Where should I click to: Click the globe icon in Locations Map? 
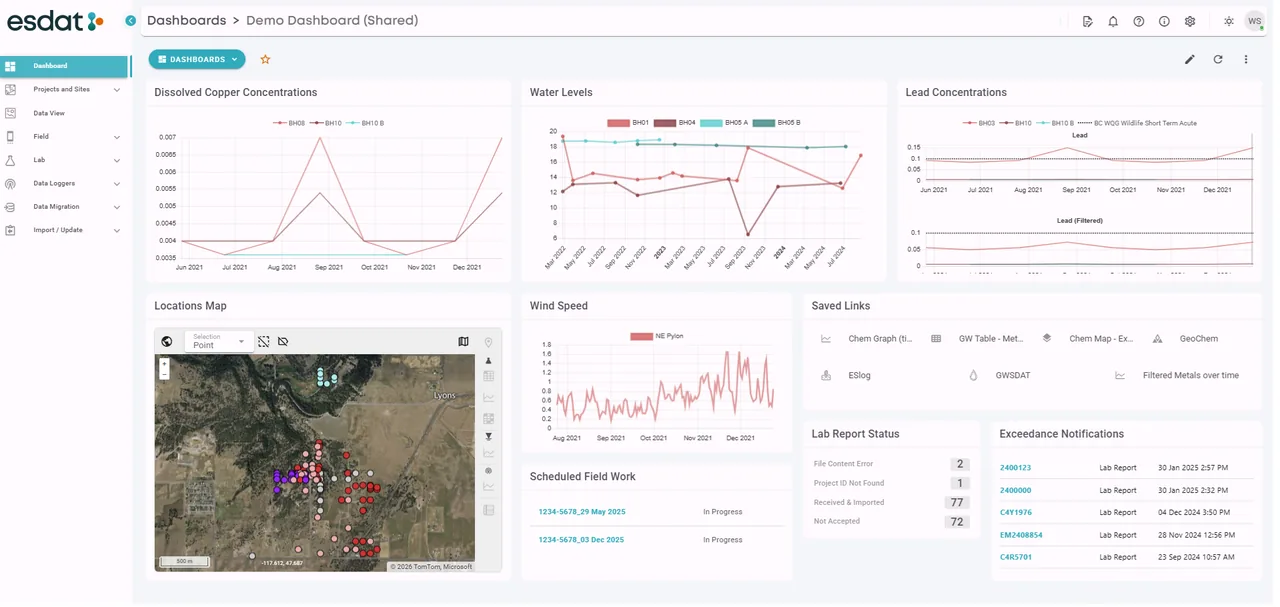coord(167,341)
